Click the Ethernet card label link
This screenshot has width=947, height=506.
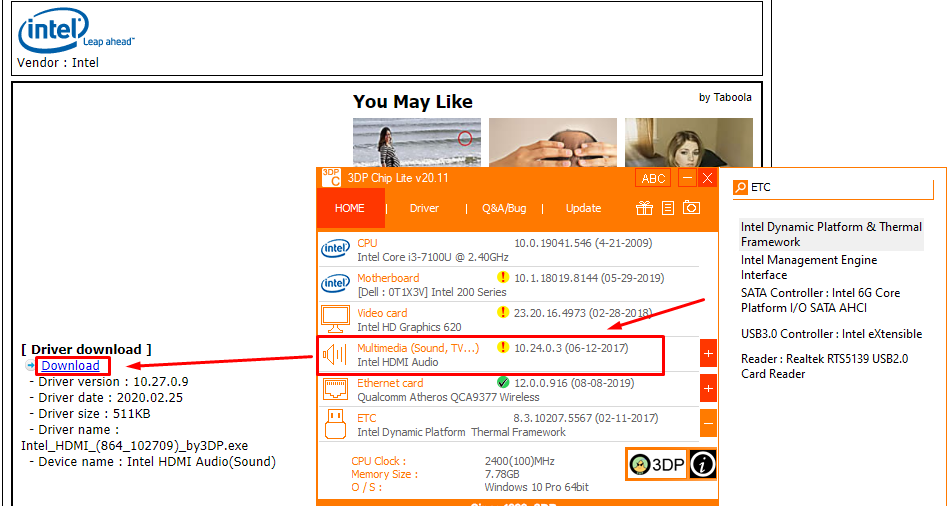coord(390,383)
